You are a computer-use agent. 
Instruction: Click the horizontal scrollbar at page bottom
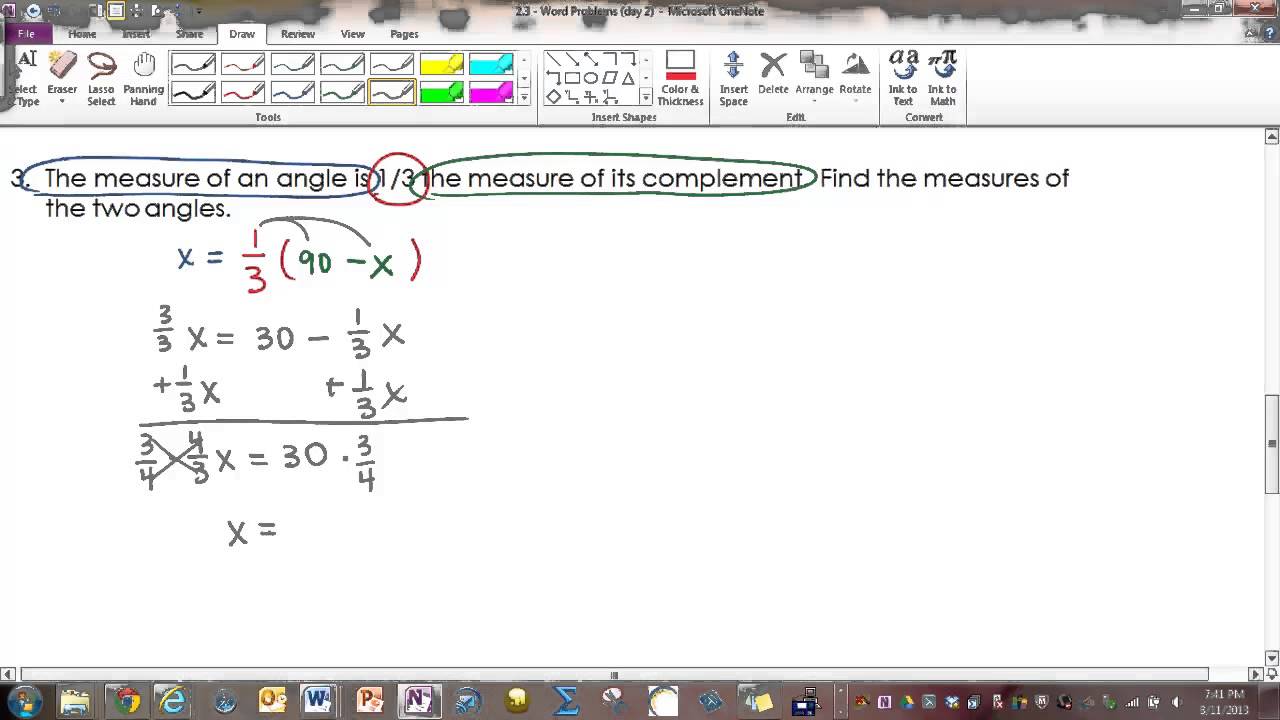pyautogui.click(x=614, y=674)
